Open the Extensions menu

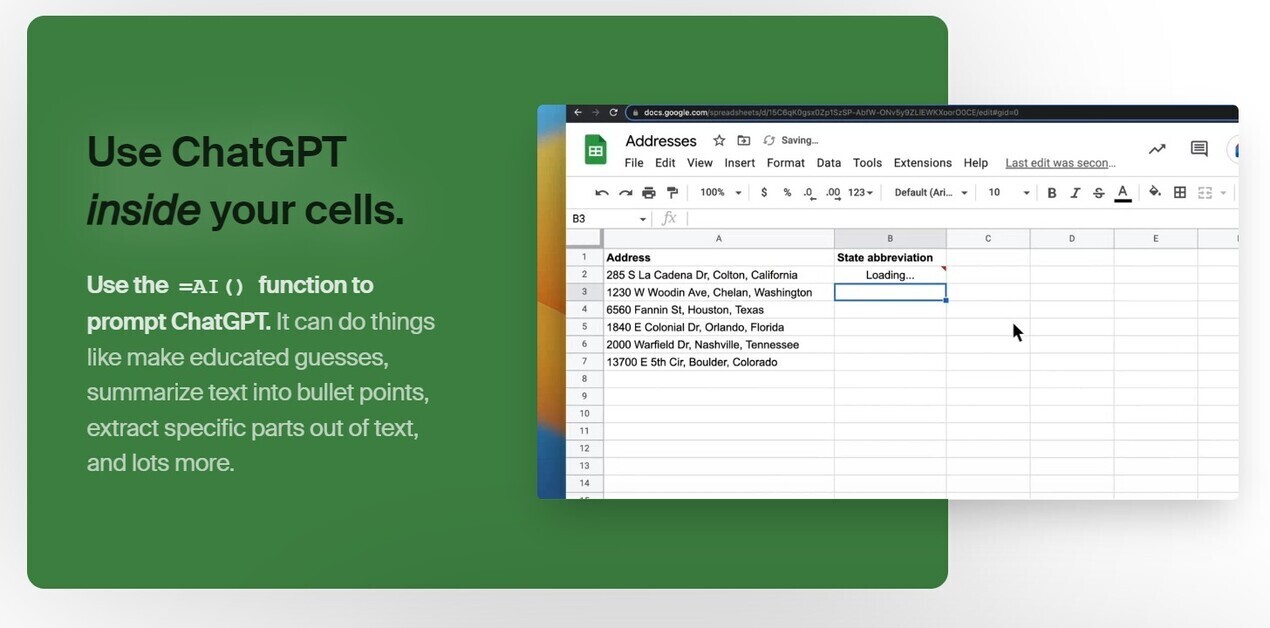[x=922, y=163]
